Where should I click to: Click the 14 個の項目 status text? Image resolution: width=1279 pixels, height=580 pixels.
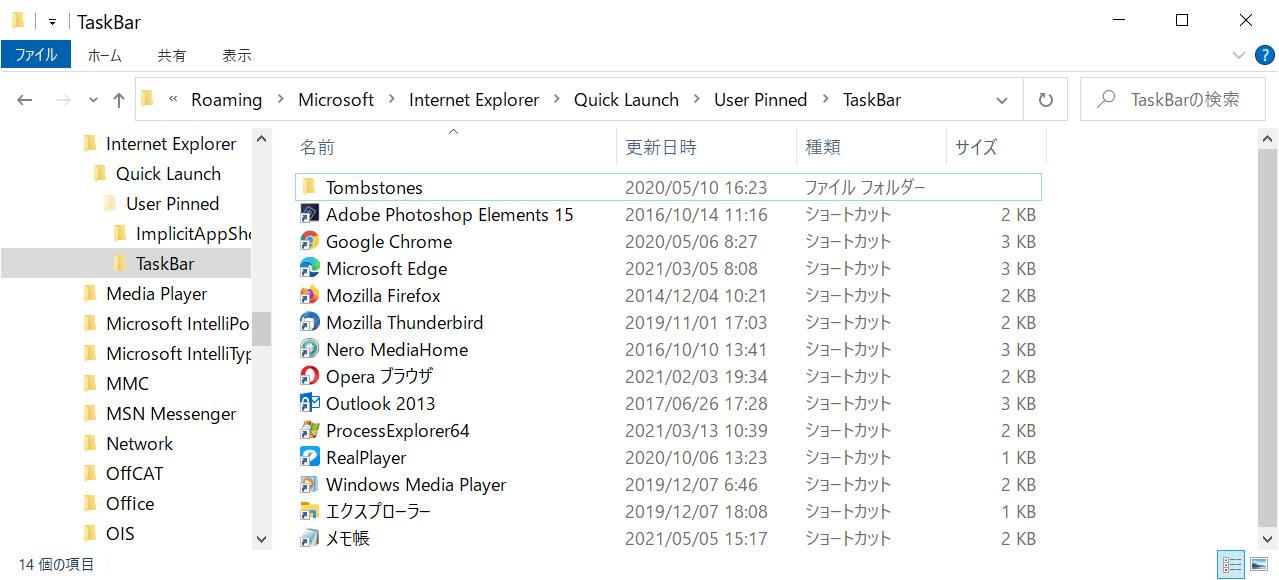[x=57, y=565]
